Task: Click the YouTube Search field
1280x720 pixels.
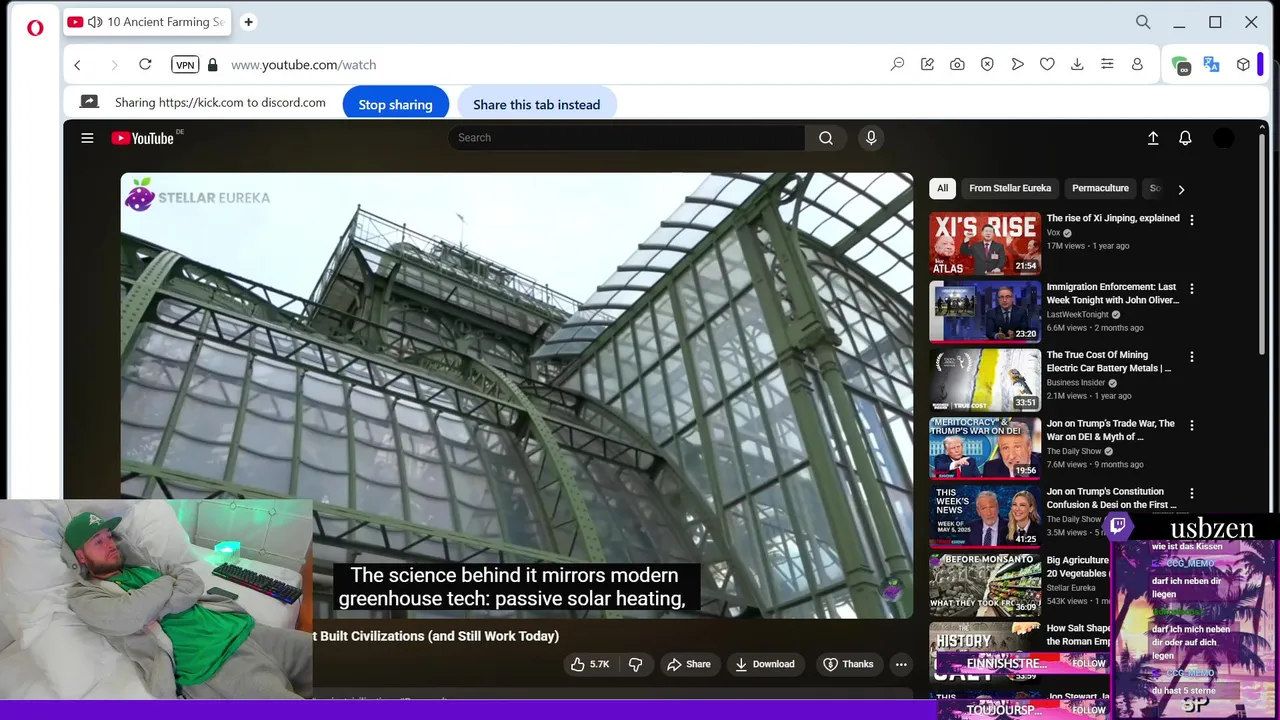Action: [x=627, y=138]
